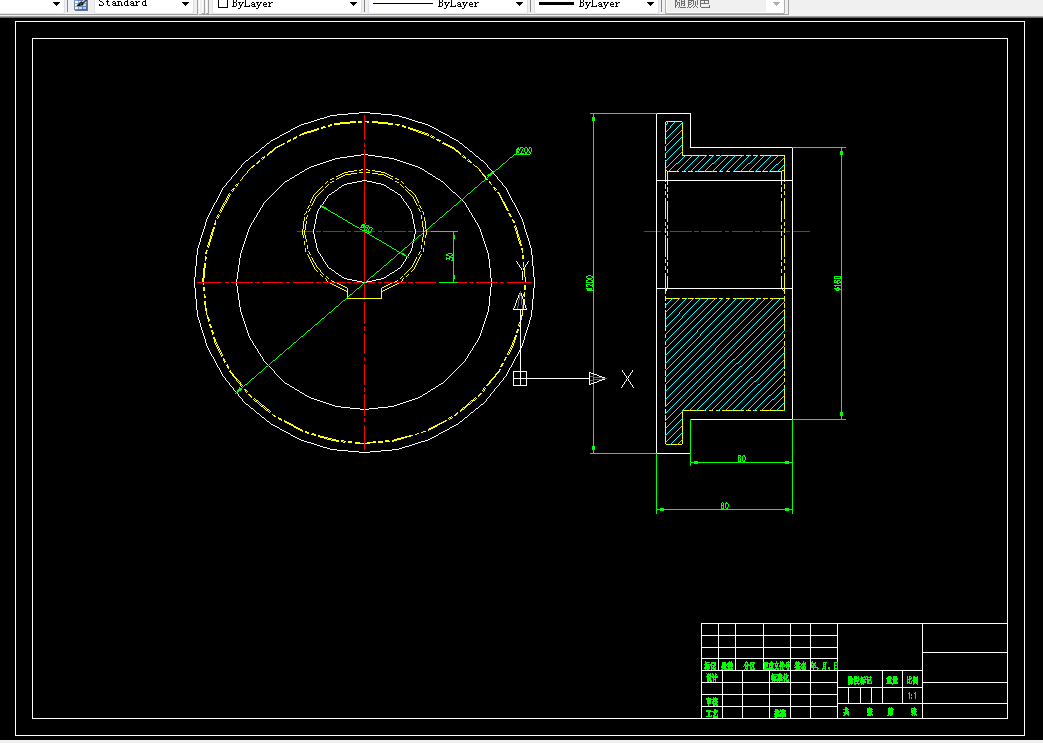Select the 30 vertical offset dimension text

[450, 256]
